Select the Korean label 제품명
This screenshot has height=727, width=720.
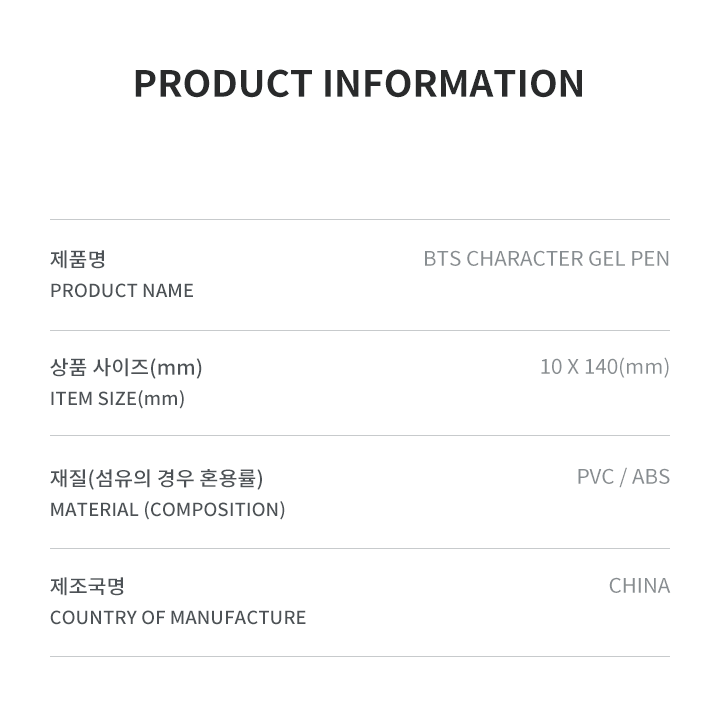click(x=78, y=259)
